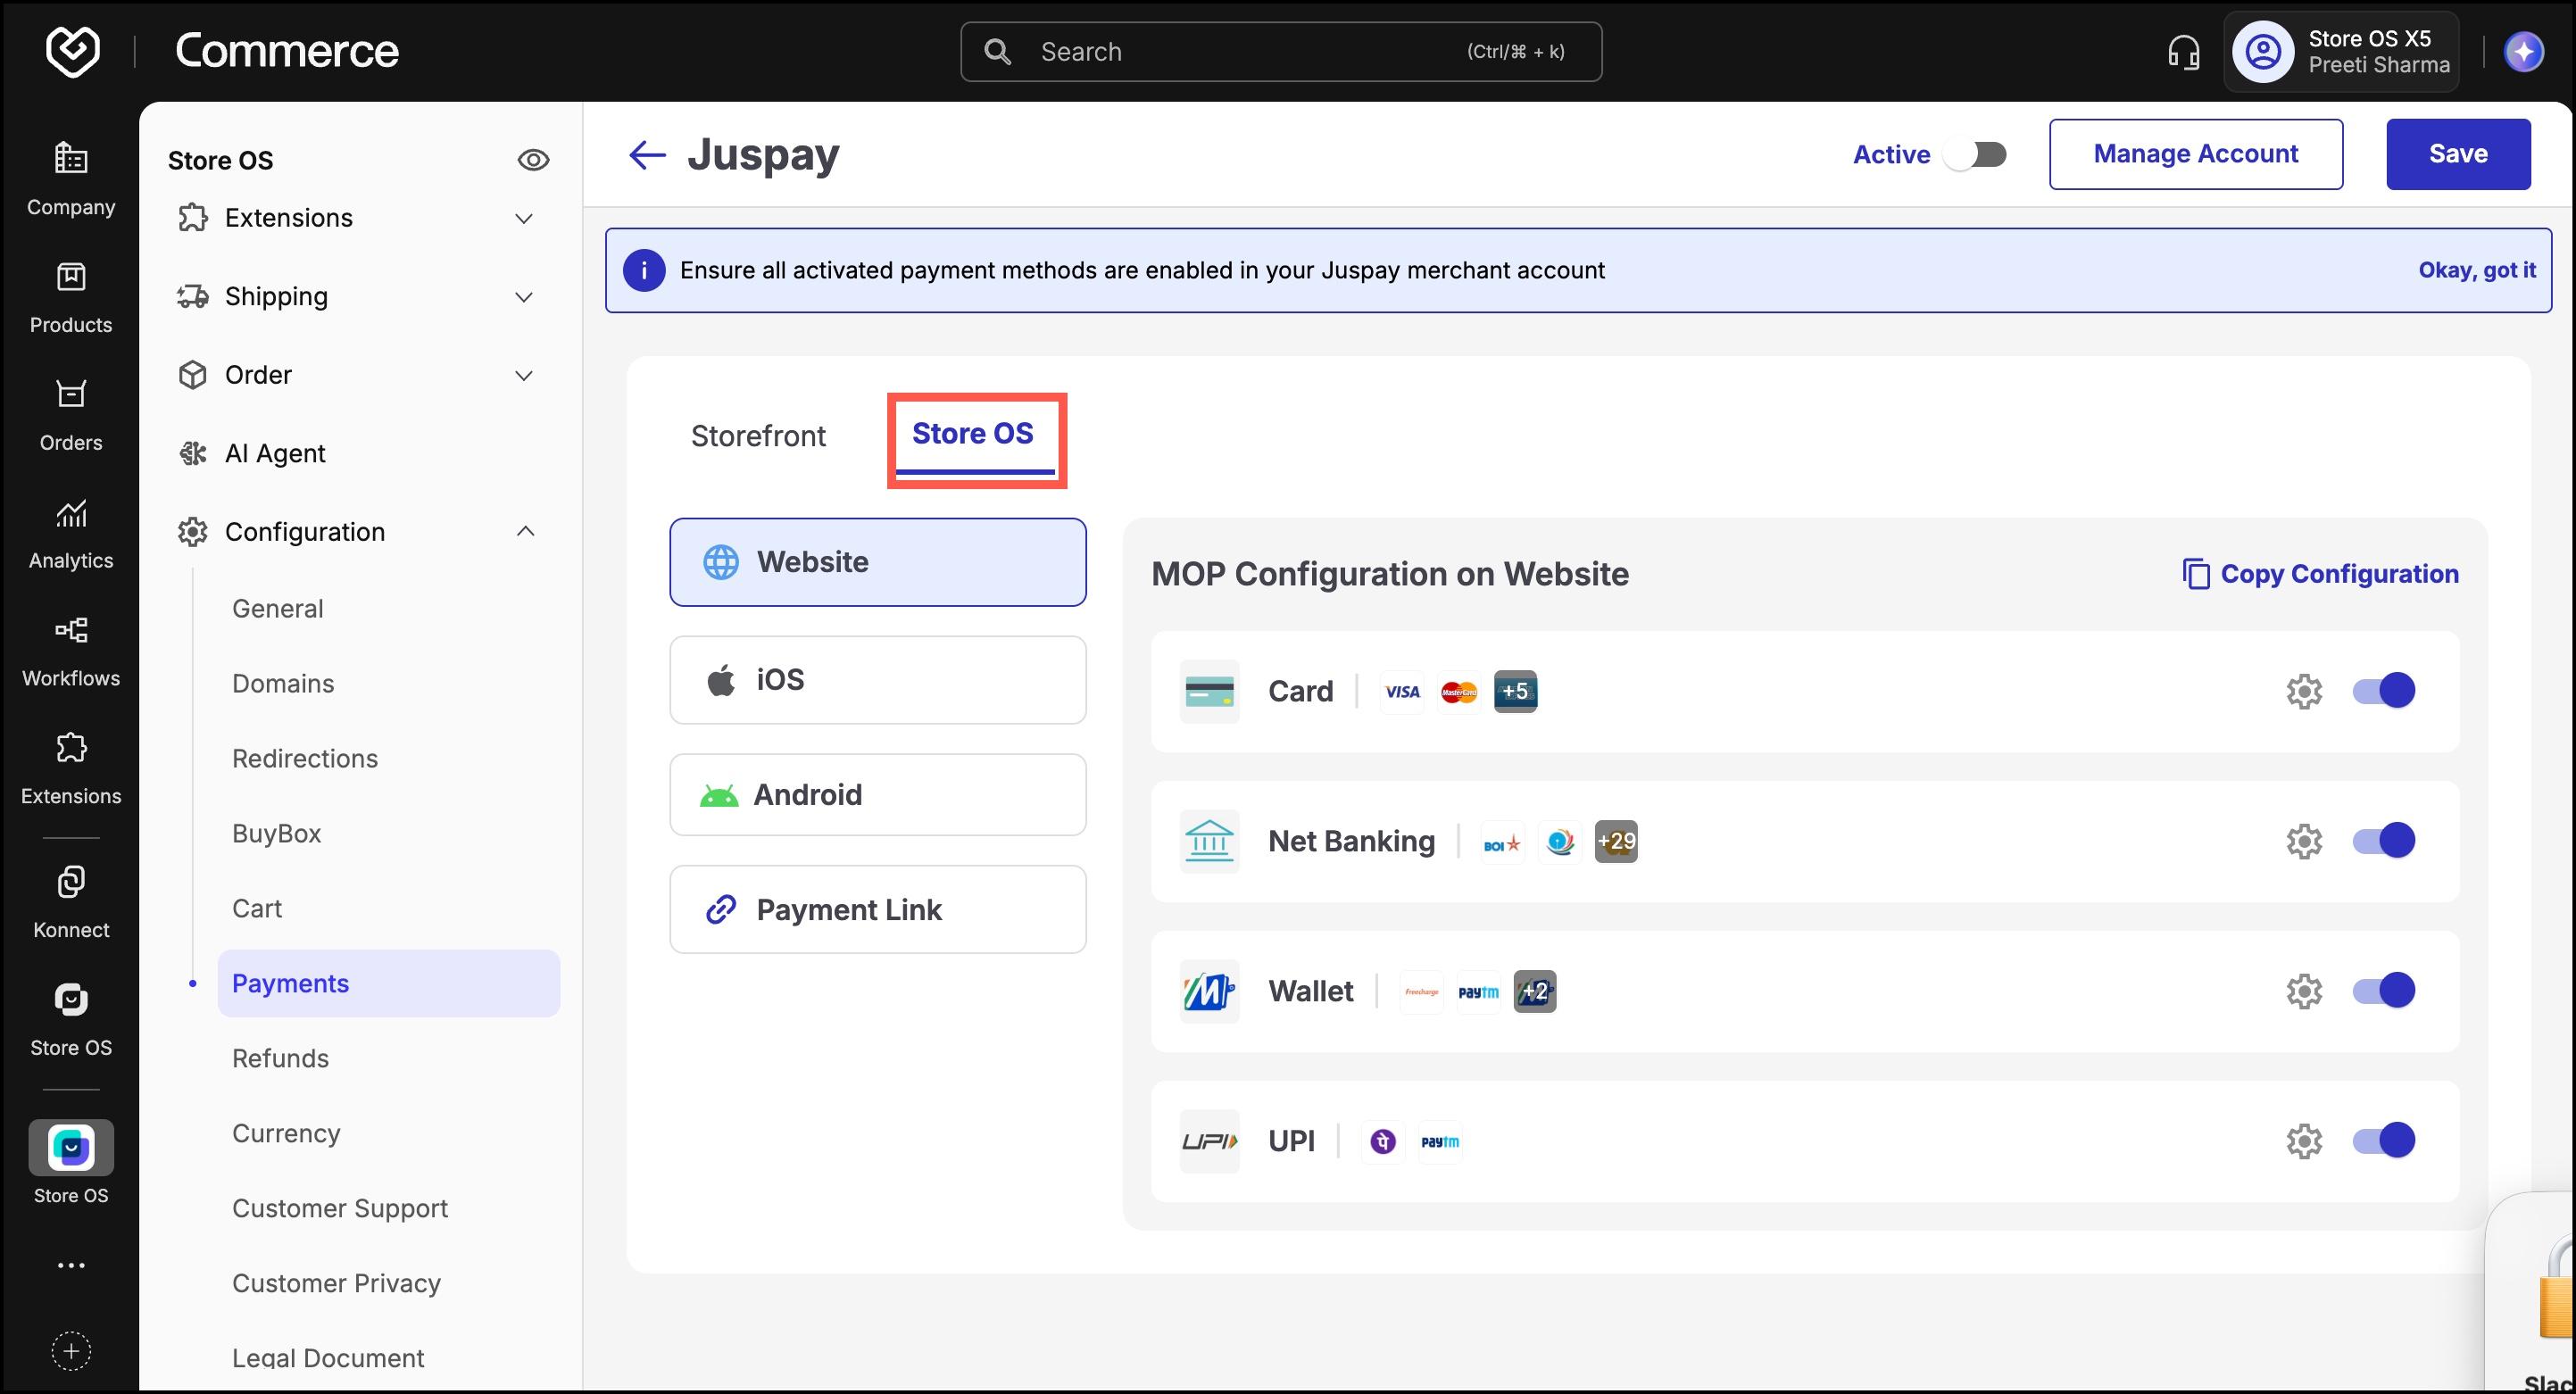This screenshot has height=1394, width=2576.
Task: Click the user profile avatar icon
Action: tap(2264, 52)
